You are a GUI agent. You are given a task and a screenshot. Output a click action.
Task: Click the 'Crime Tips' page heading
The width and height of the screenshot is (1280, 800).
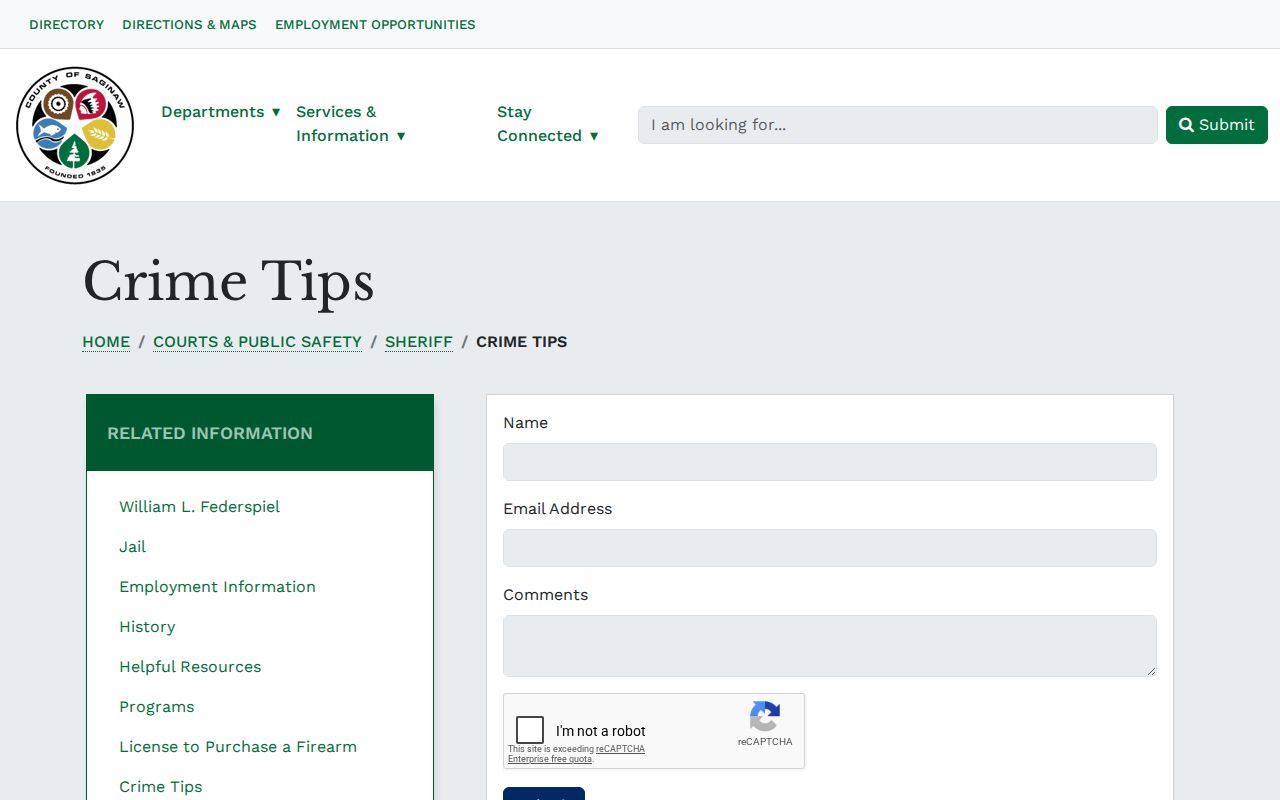(228, 281)
